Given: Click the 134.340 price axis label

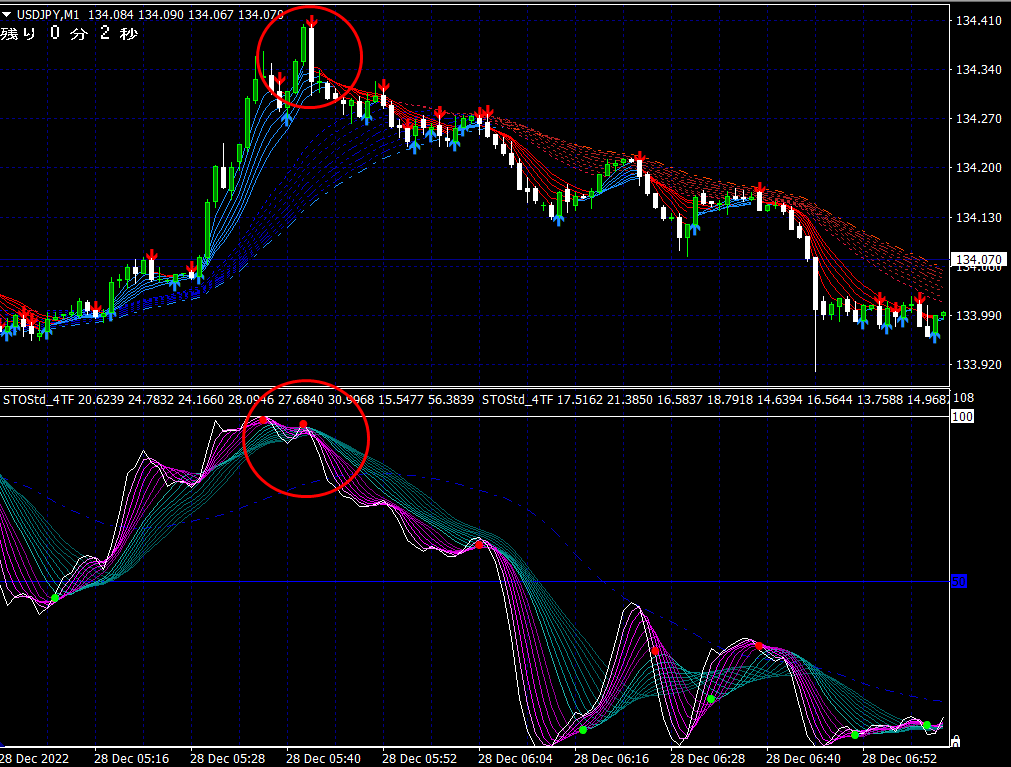Looking at the screenshot, I should 978,70.
